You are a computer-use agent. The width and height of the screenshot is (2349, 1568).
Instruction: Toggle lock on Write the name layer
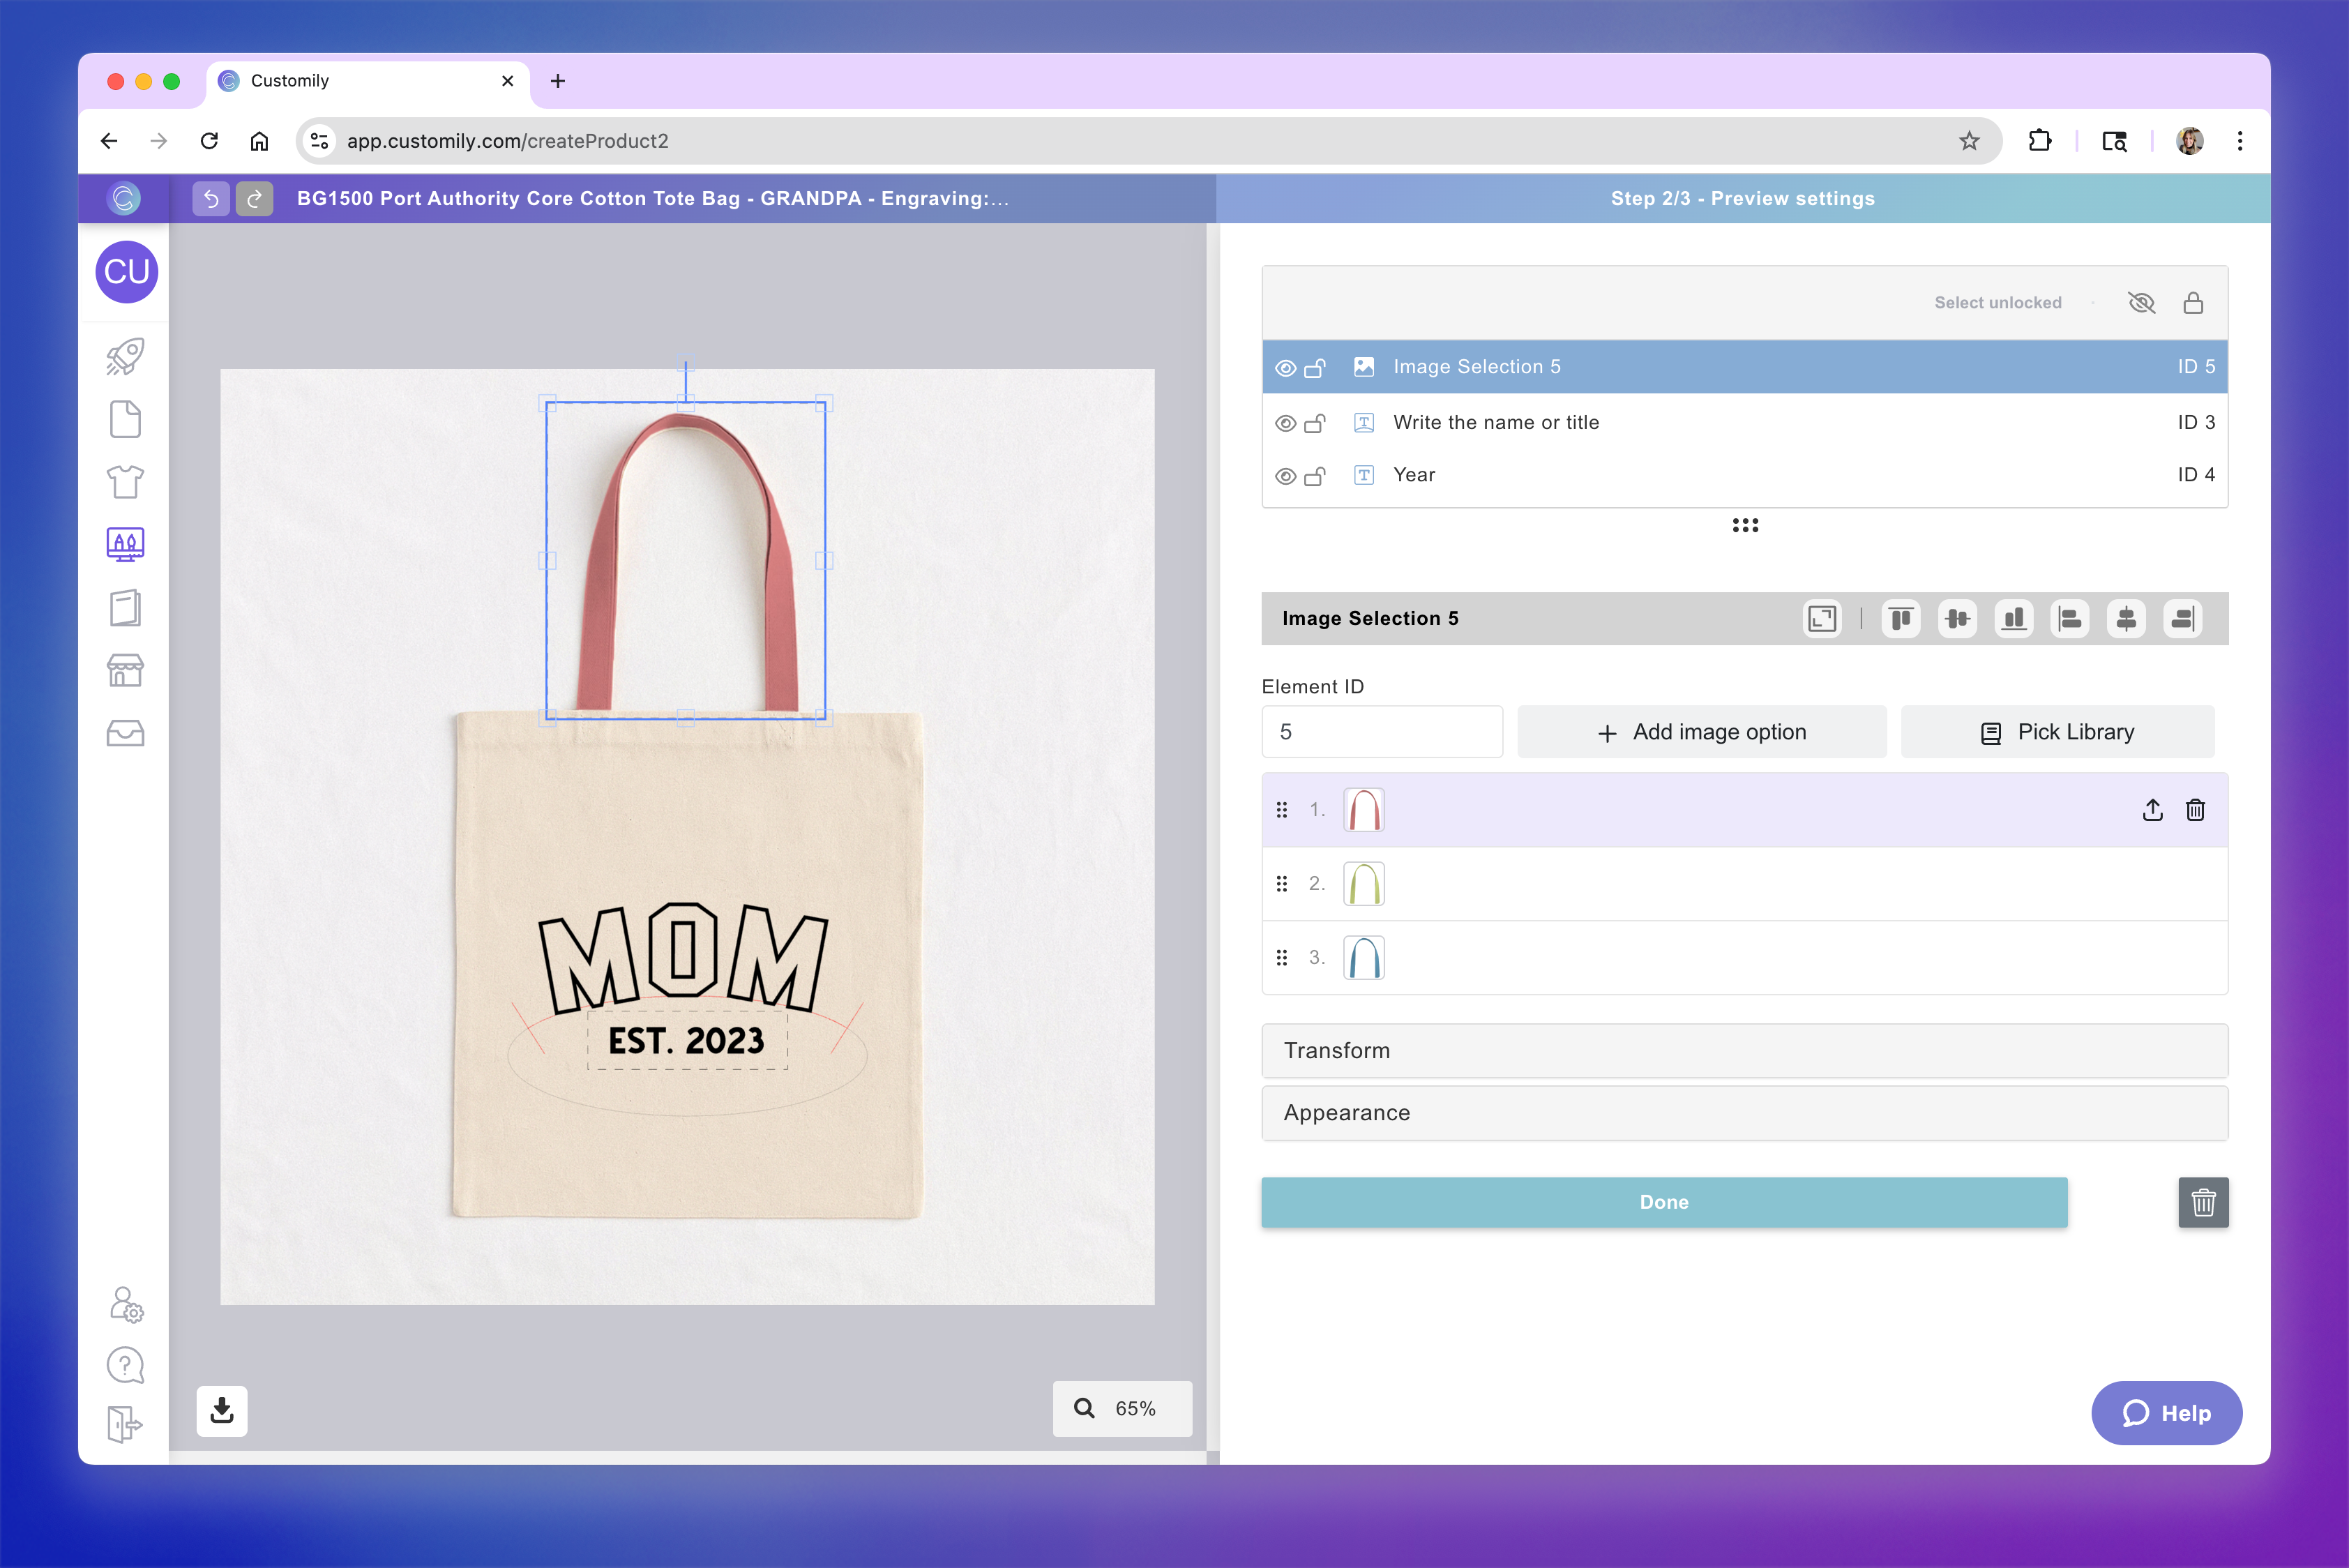(1315, 423)
